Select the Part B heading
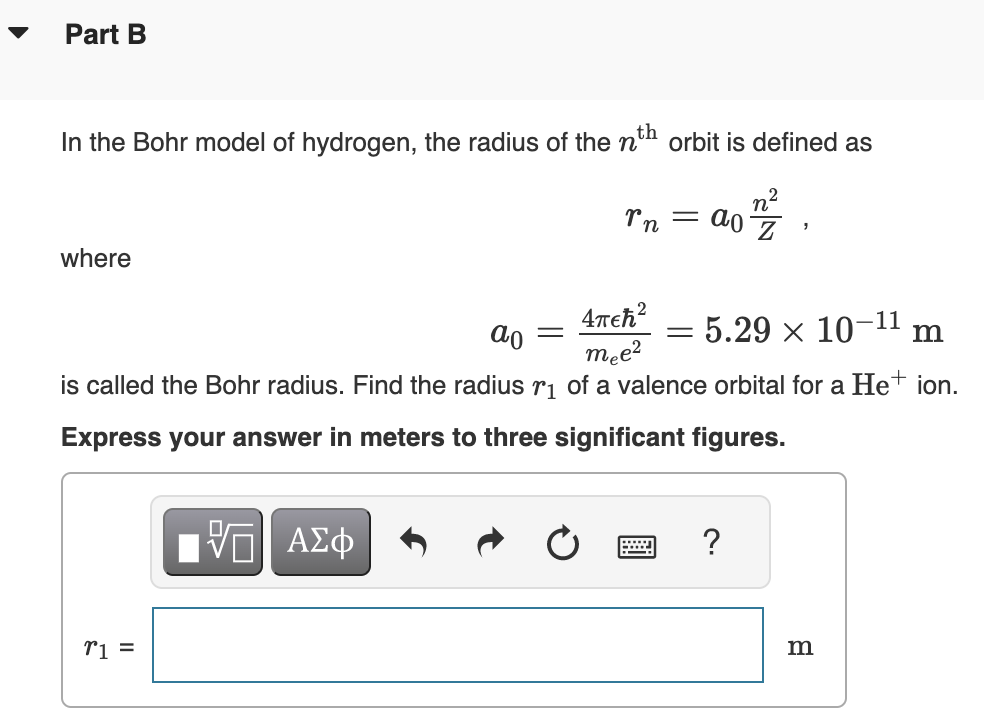Viewport: 984px width, 716px height. (104, 33)
